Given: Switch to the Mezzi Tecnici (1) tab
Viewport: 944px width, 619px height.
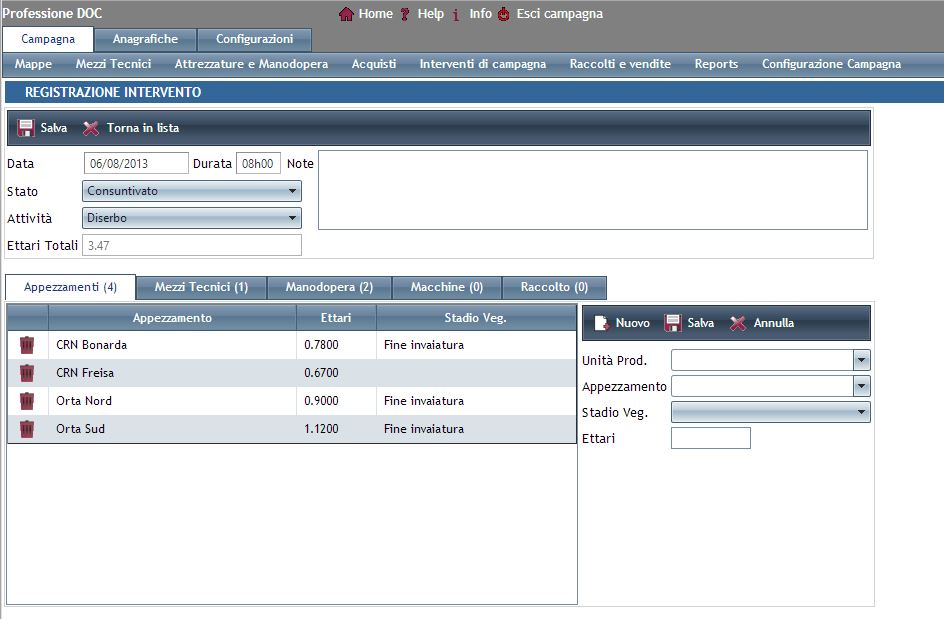Looking at the screenshot, I should click(x=201, y=287).
